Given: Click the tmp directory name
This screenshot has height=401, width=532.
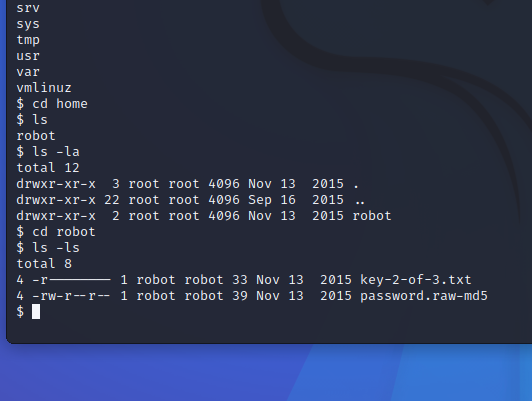Looking at the screenshot, I should (x=28, y=40).
